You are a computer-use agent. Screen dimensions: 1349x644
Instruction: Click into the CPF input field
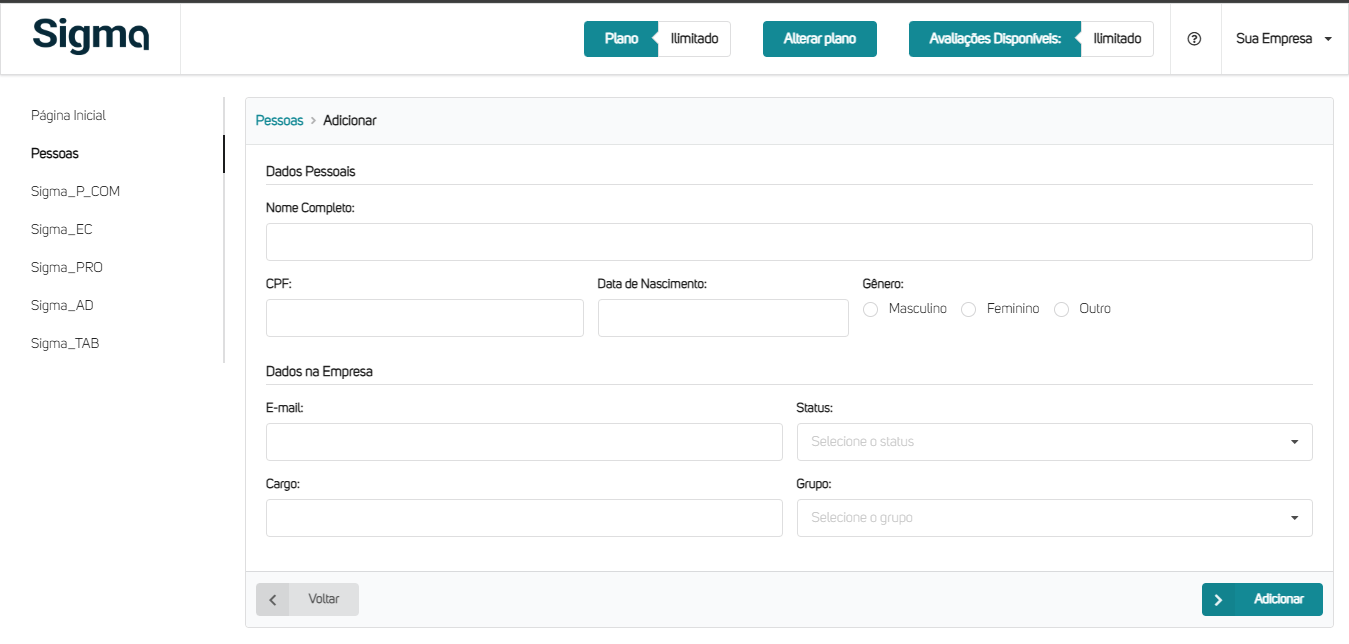point(424,318)
